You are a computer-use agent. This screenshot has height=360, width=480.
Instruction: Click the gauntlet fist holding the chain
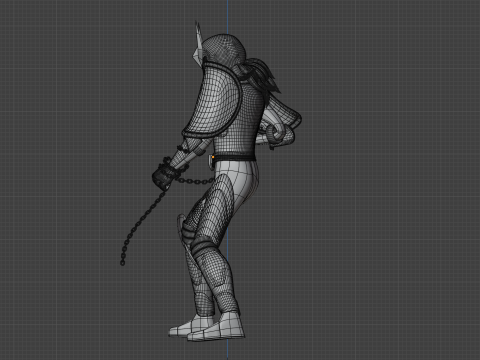162,178
